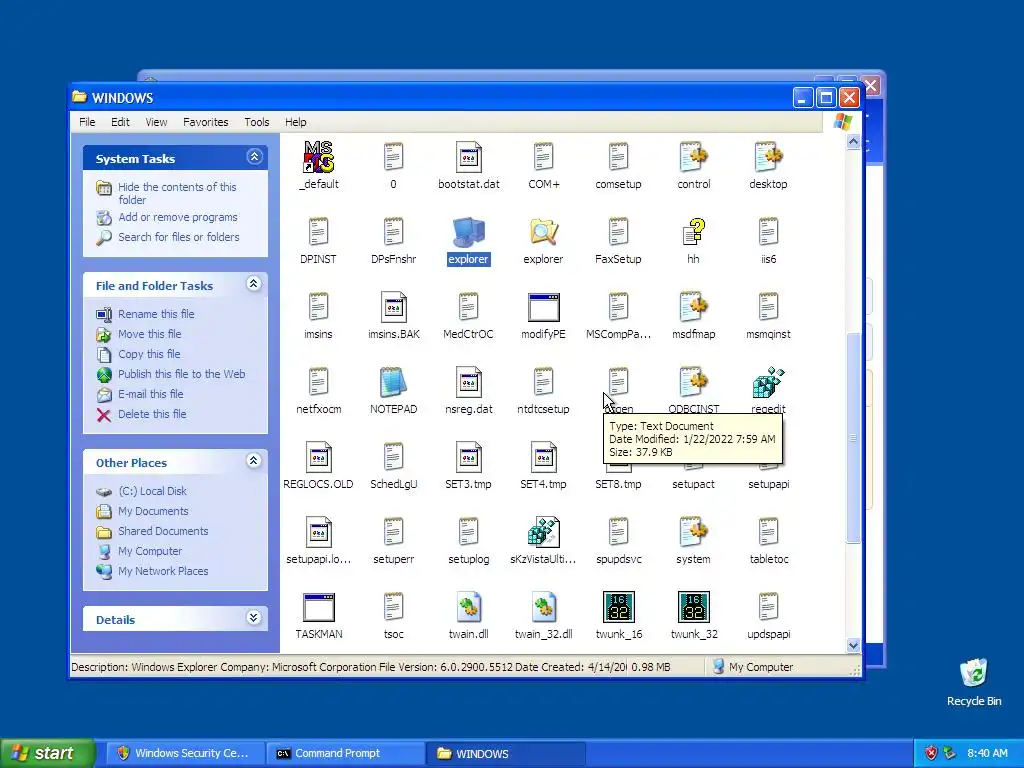The height and width of the screenshot is (768, 1024).
Task: Click Move this file link
Action: (150, 334)
